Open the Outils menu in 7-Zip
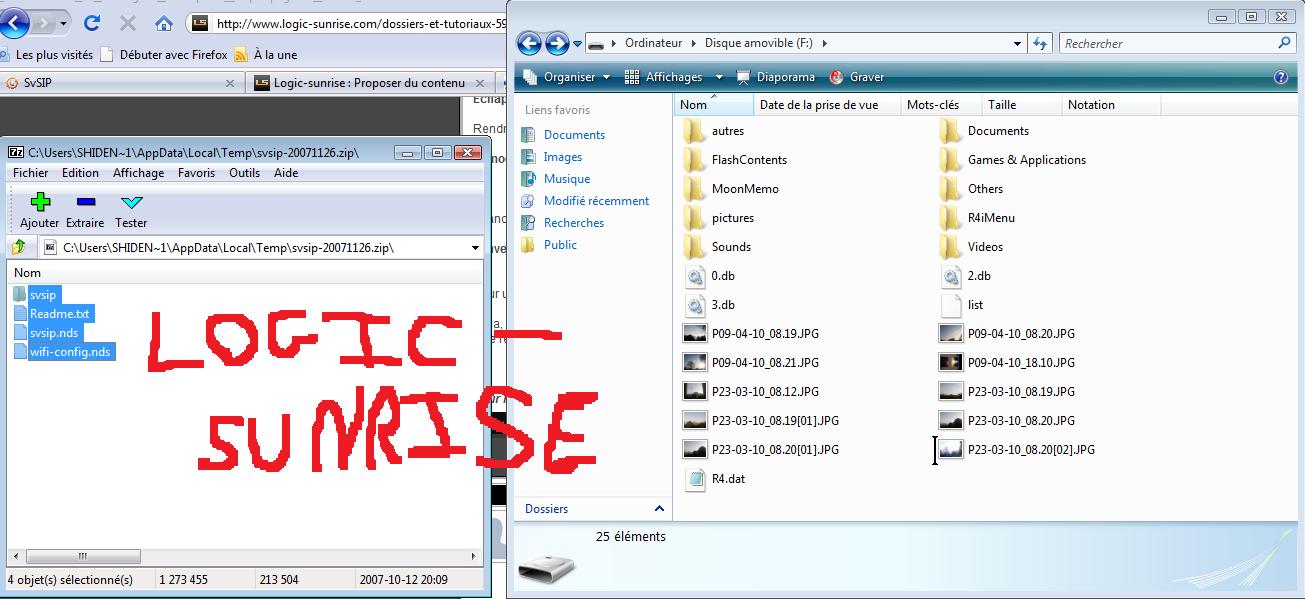This screenshot has width=1305, height=599. [x=244, y=173]
